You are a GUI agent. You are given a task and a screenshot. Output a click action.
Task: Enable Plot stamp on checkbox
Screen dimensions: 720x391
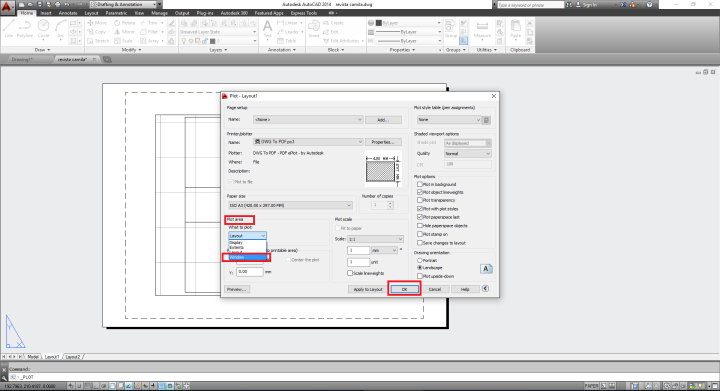[x=420, y=234]
